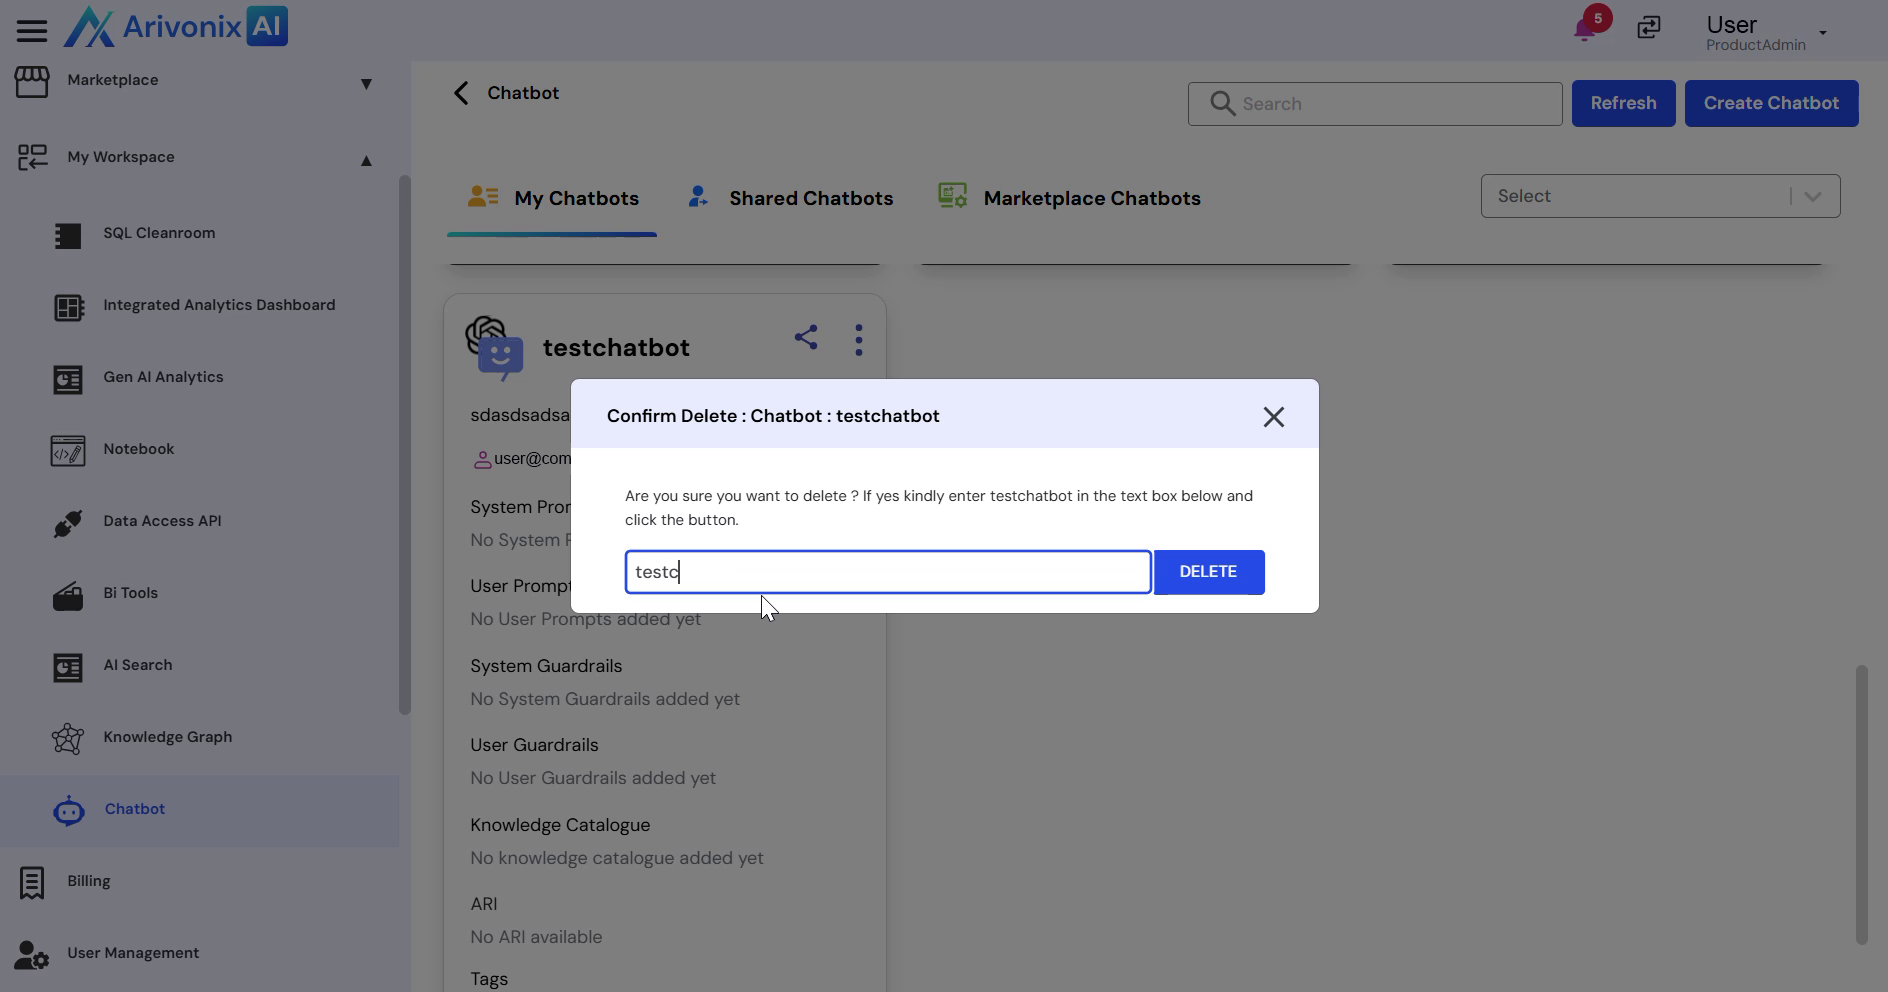
Task: Focus the delete confirmation text box
Action: tap(888, 572)
